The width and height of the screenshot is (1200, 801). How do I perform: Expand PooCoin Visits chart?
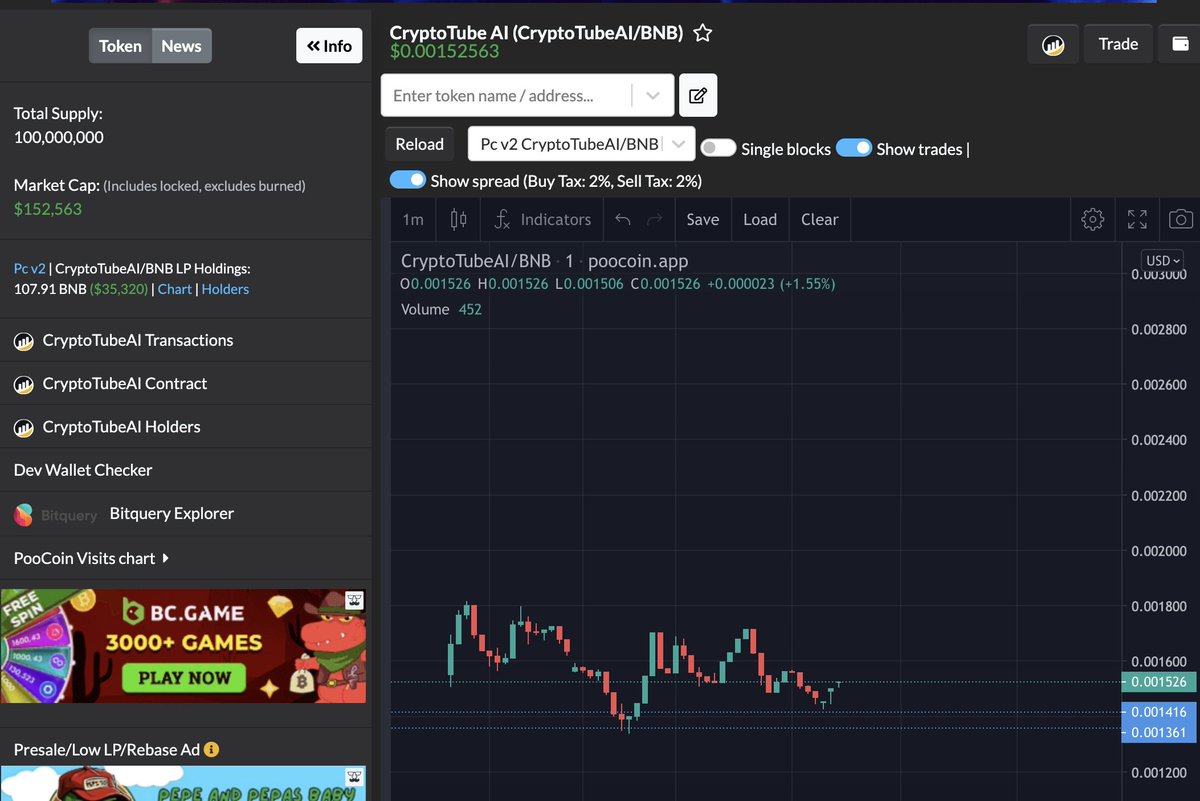click(x=91, y=558)
